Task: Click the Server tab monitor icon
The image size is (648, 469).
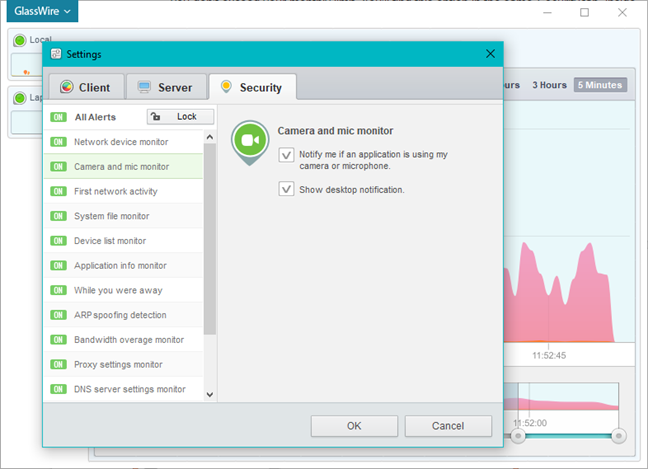Action: click(x=144, y=87)
